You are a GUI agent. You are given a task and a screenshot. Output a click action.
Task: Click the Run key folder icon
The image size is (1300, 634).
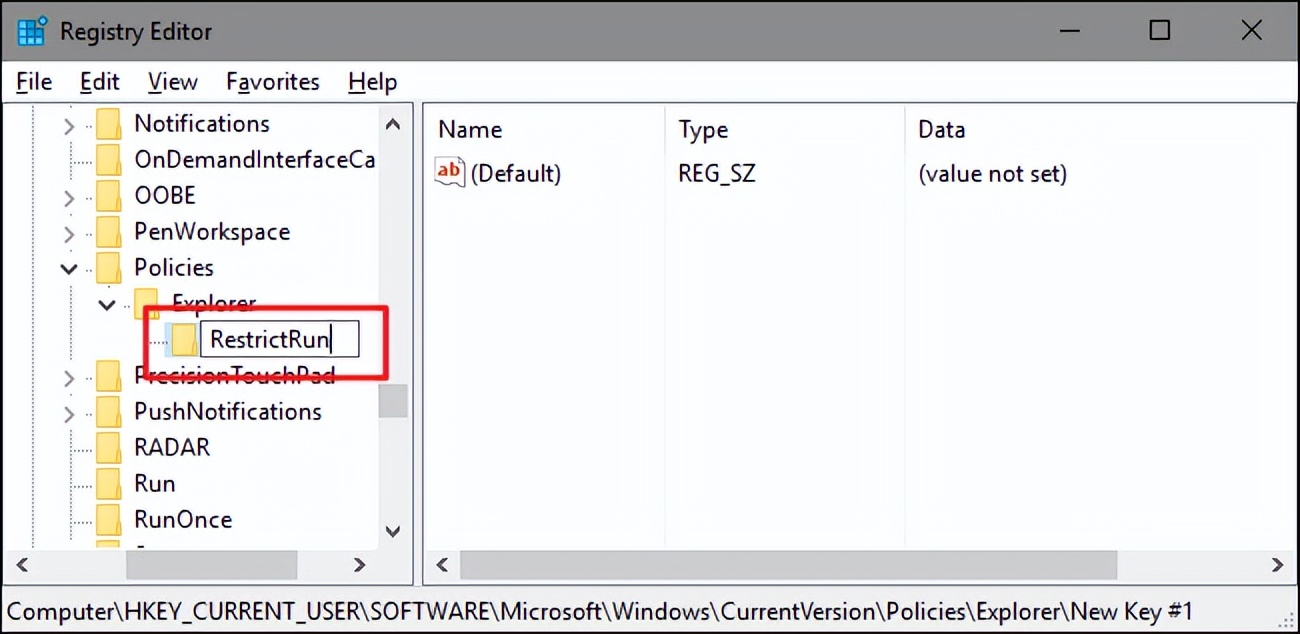pyautogui.click(x=107, y=483)
